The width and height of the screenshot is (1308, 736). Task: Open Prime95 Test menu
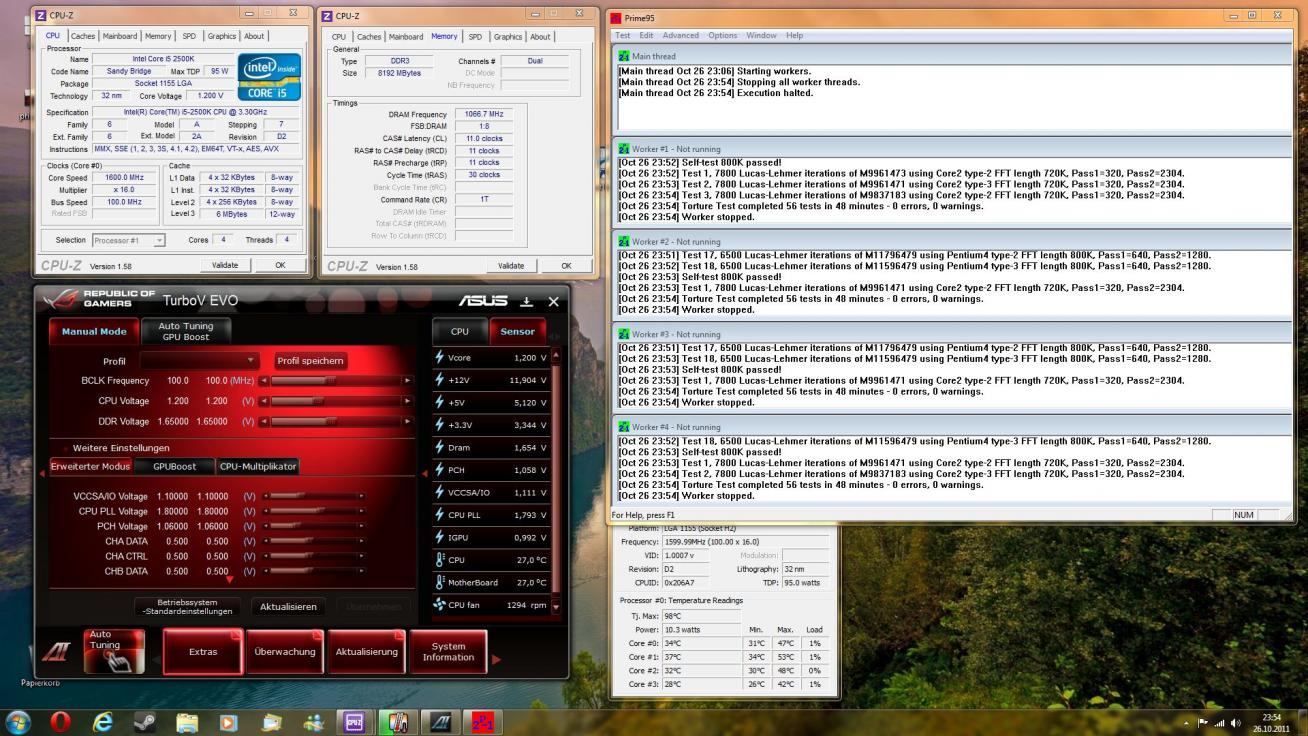coord(622,35)
